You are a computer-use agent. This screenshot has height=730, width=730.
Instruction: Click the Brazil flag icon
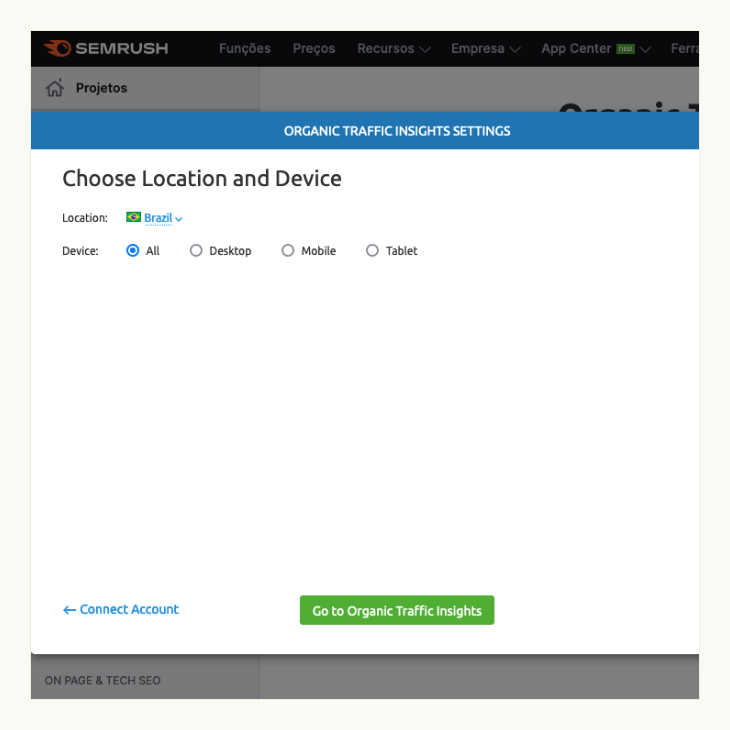(133, 217)
